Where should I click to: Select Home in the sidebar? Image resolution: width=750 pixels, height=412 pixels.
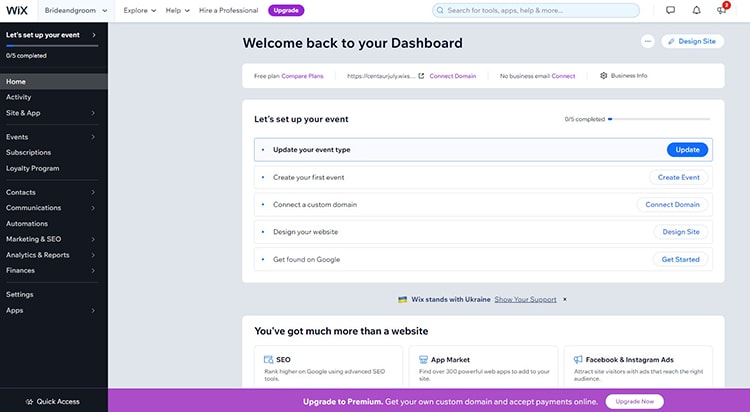tap(54, 81)
